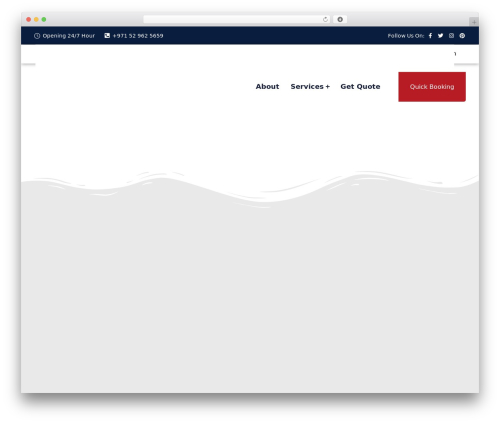
Task: Click the round button right of address bar
Action: (340, 19)
